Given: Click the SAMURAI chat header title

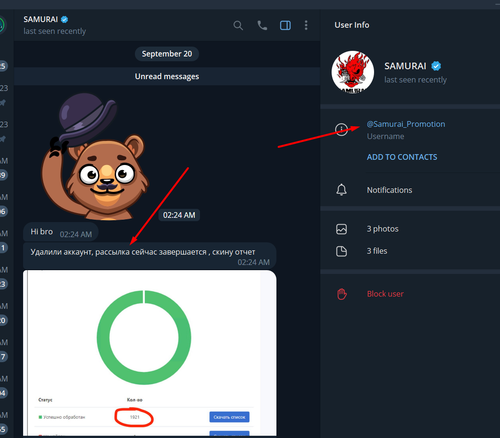Looking at the screenshot, I should 41,19.
